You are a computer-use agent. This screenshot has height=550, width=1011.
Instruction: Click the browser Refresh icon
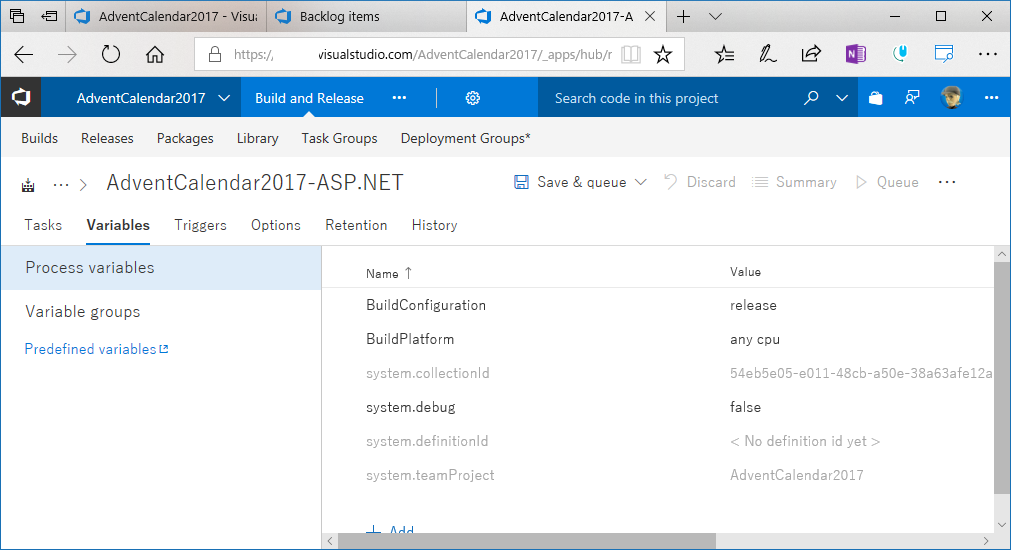point(111,54)
